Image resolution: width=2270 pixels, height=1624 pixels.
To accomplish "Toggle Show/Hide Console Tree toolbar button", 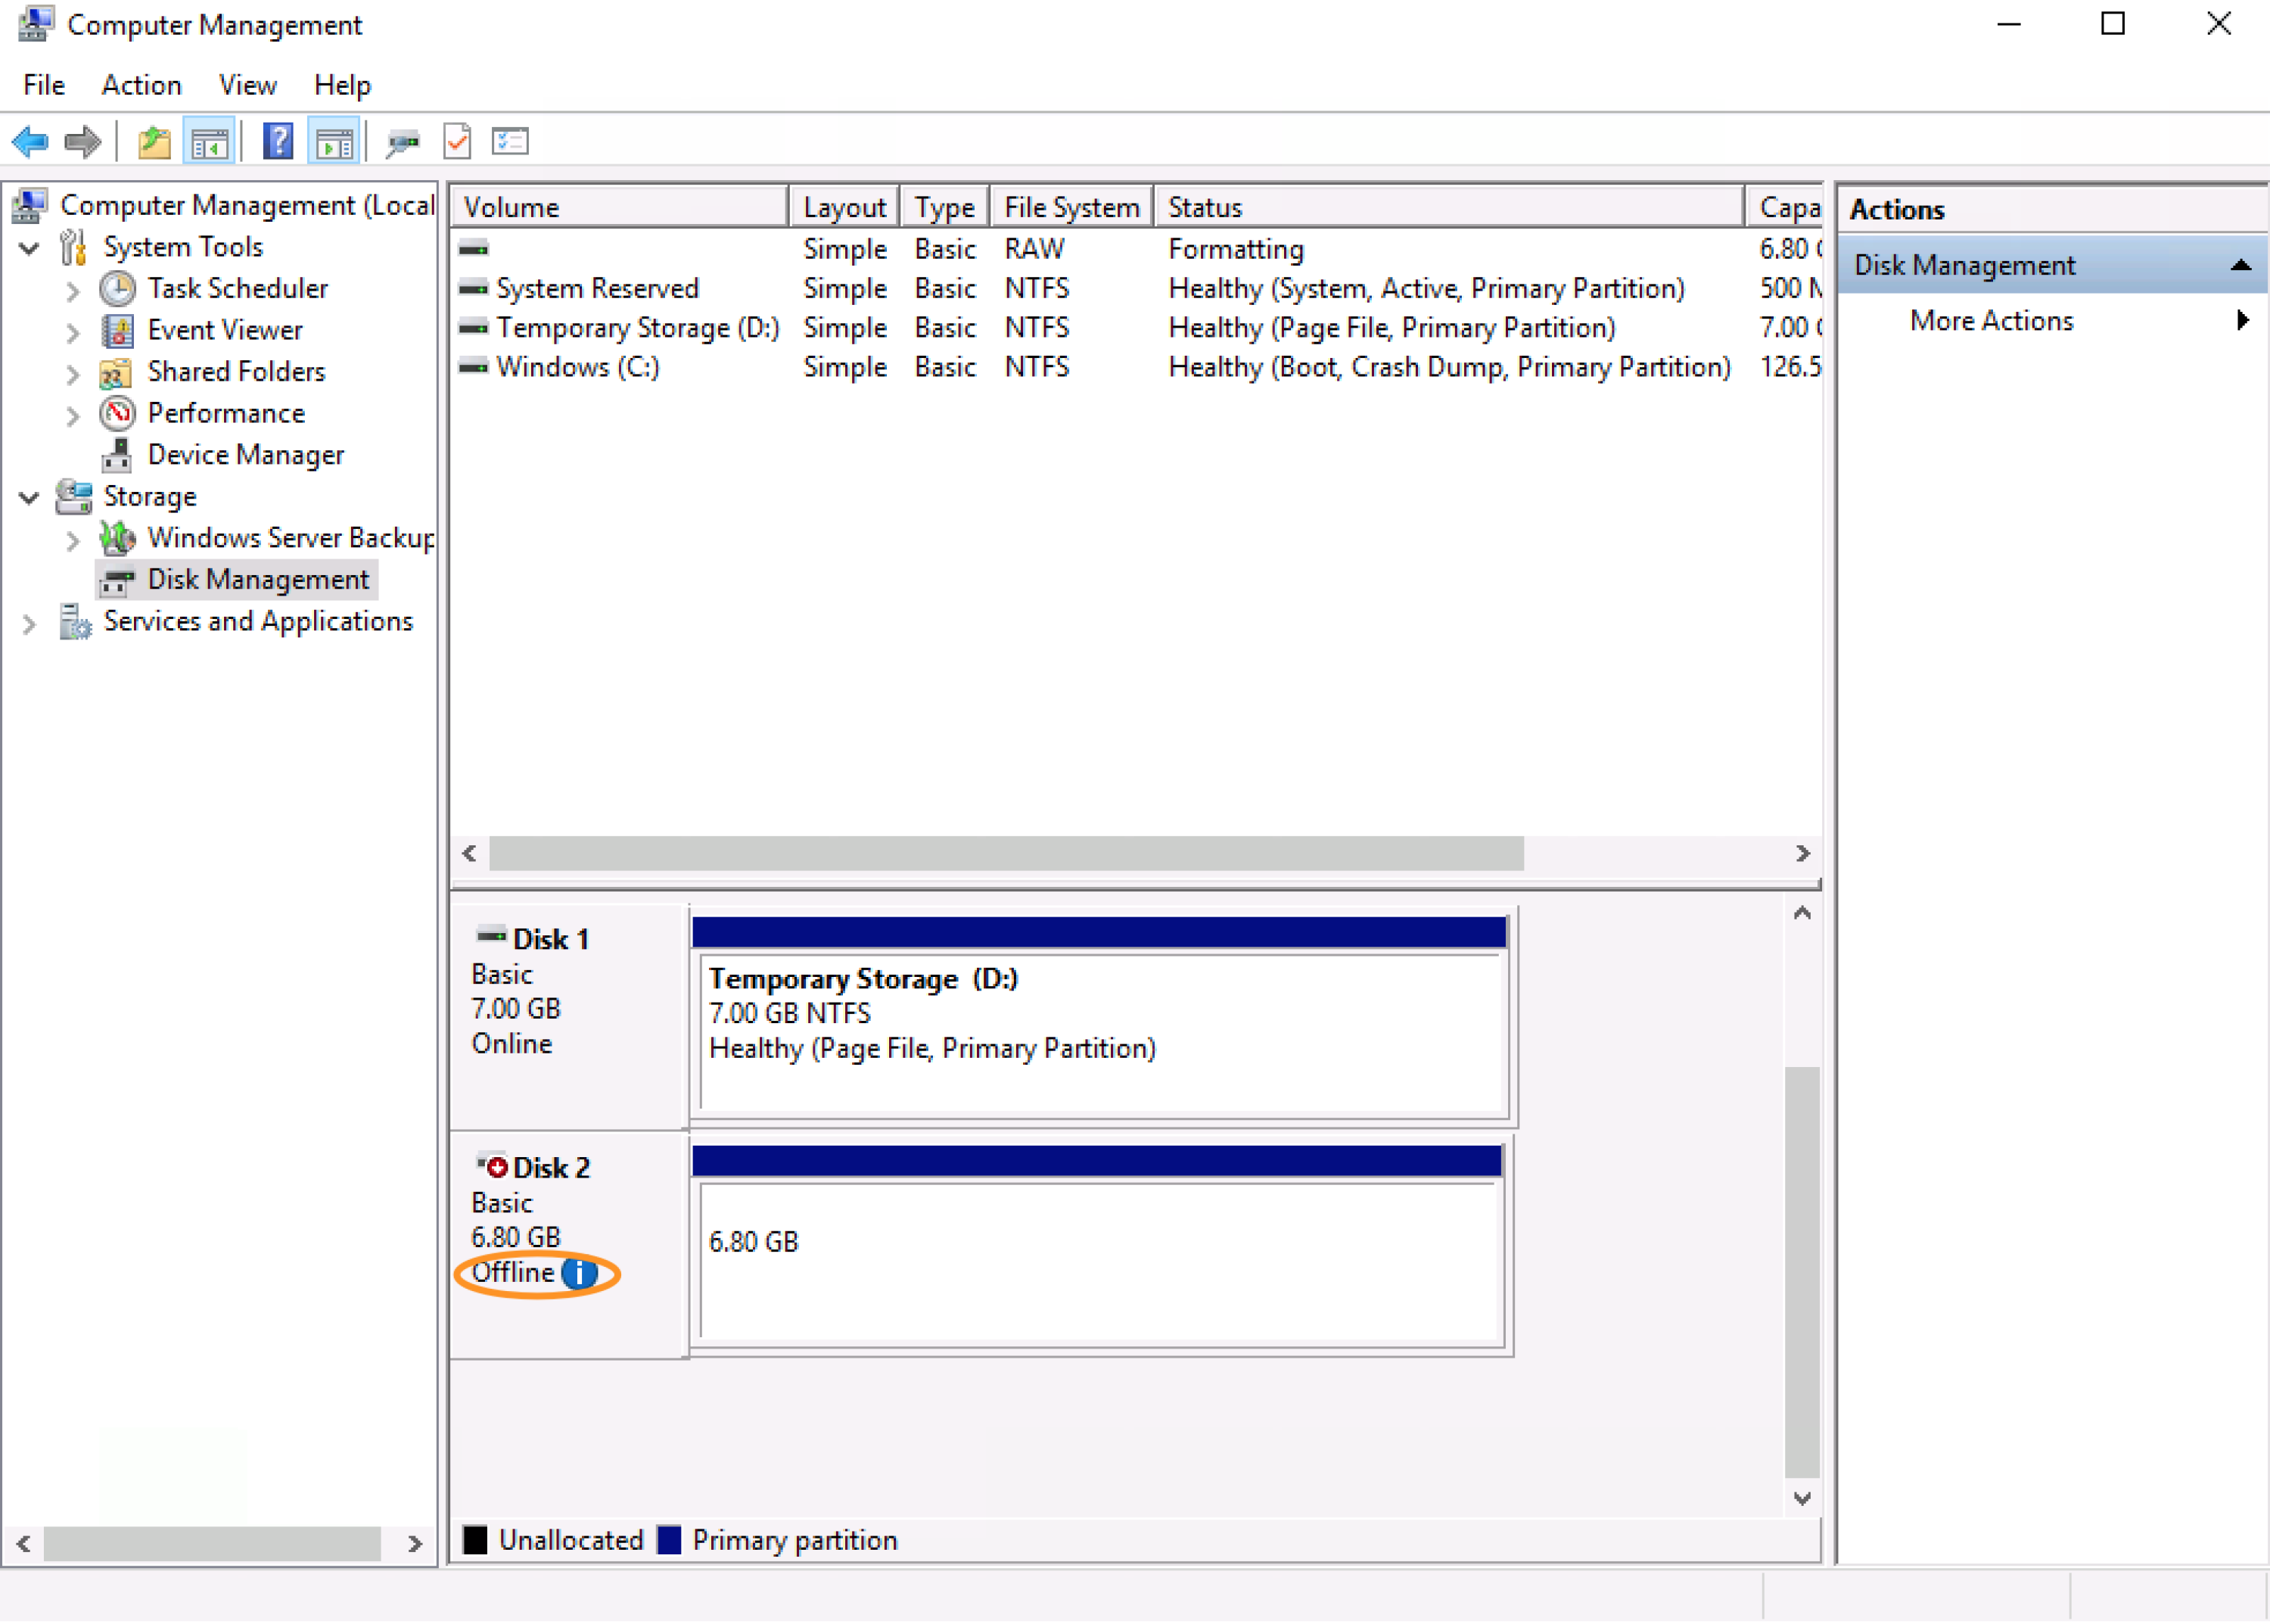I will tap(210, 142).
